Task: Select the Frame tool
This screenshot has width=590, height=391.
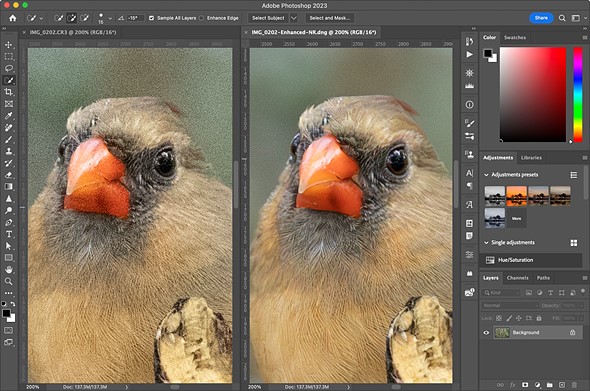Action: click(9, 104)
